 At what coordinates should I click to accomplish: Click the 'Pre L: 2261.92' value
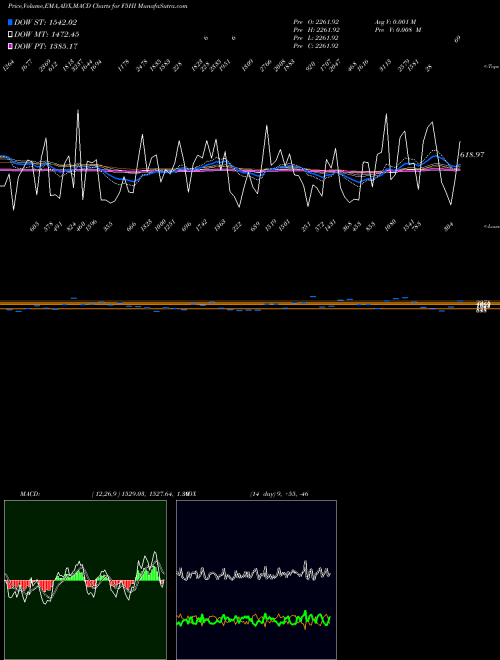click(316, 38)
